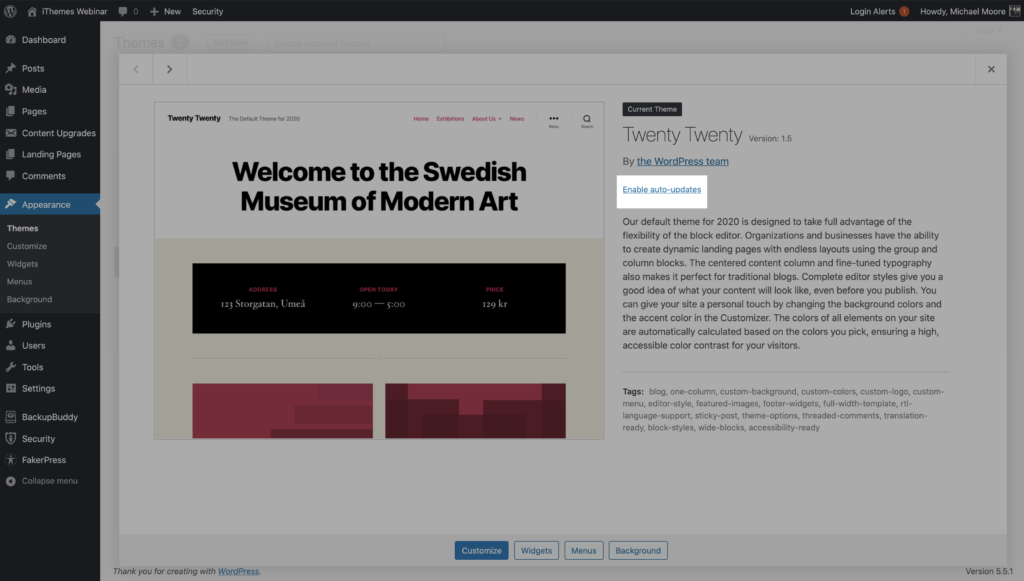This screenshot has width=1024, height=581.
Task: Click the Widgets button at bottom
Action: tap(536, 550)
